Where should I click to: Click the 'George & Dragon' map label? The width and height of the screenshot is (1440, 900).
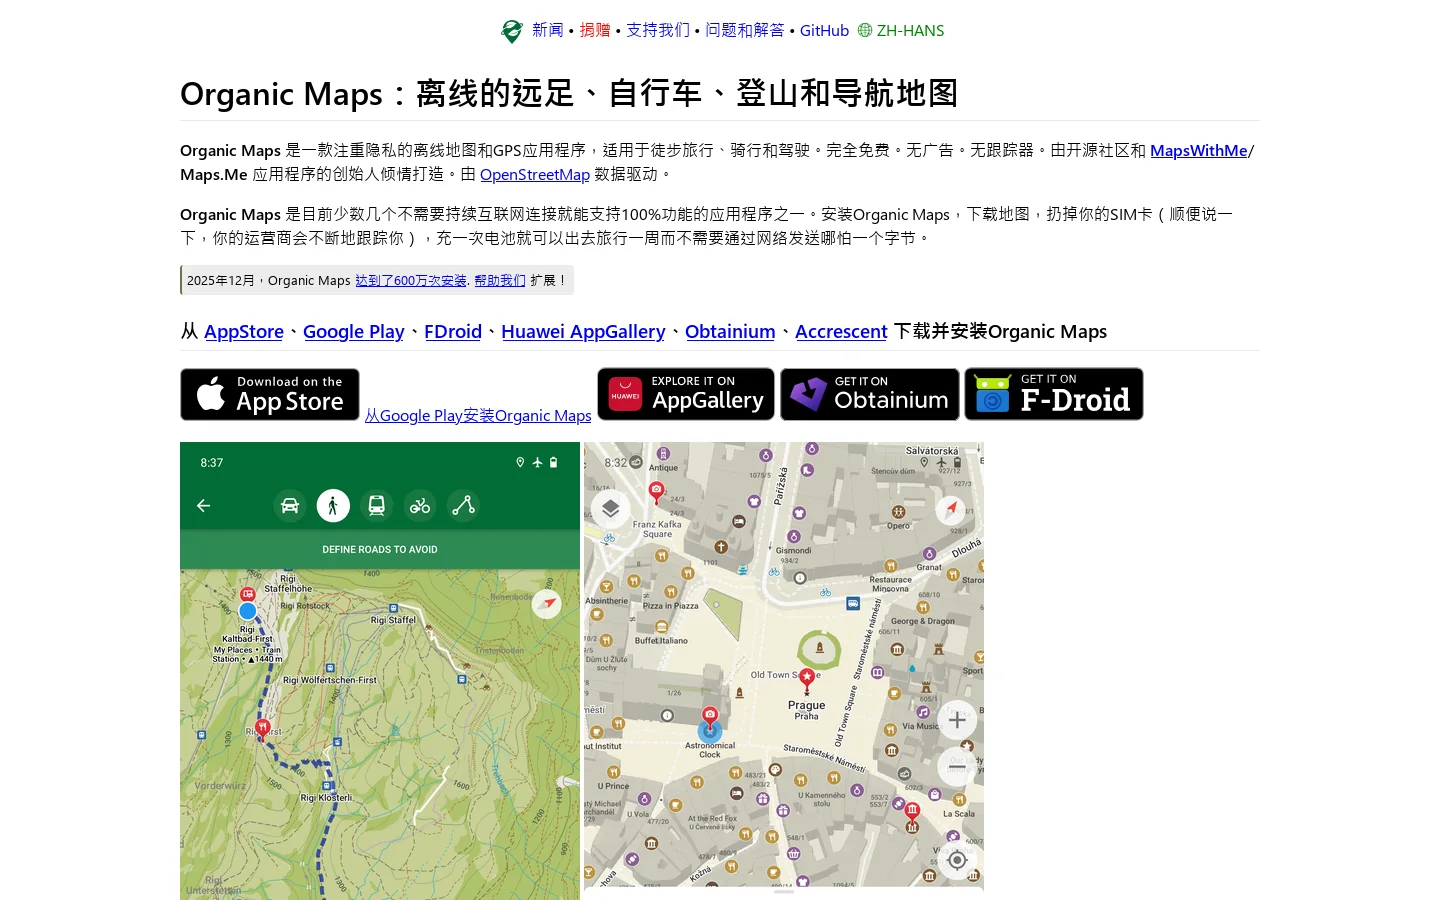coord(923,621)
